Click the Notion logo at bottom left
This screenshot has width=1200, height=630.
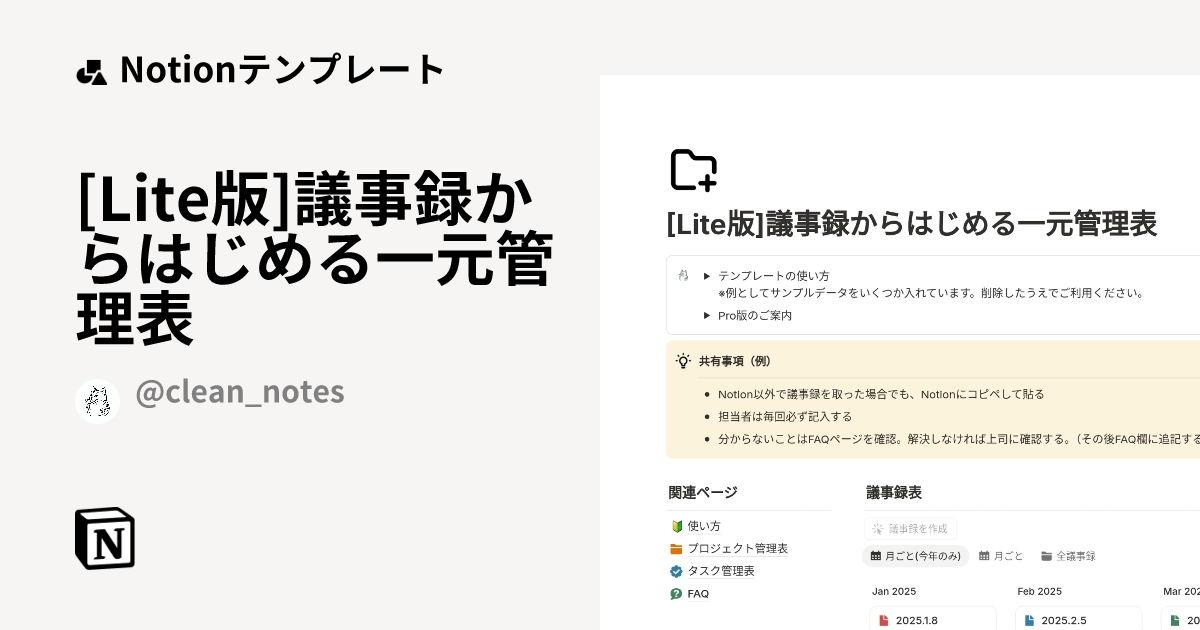click(105, 538)
